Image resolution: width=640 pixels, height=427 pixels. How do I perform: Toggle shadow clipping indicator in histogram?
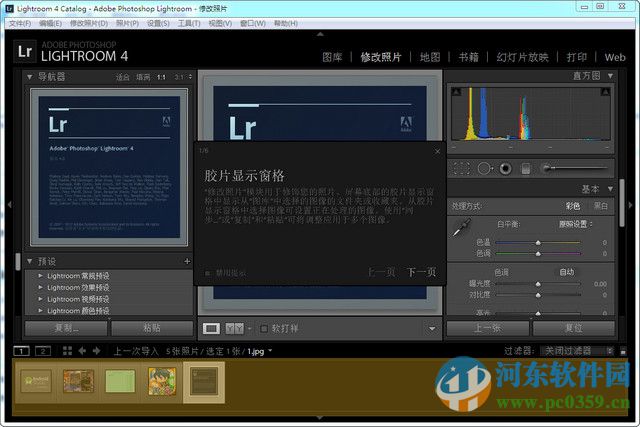point(456,91)
